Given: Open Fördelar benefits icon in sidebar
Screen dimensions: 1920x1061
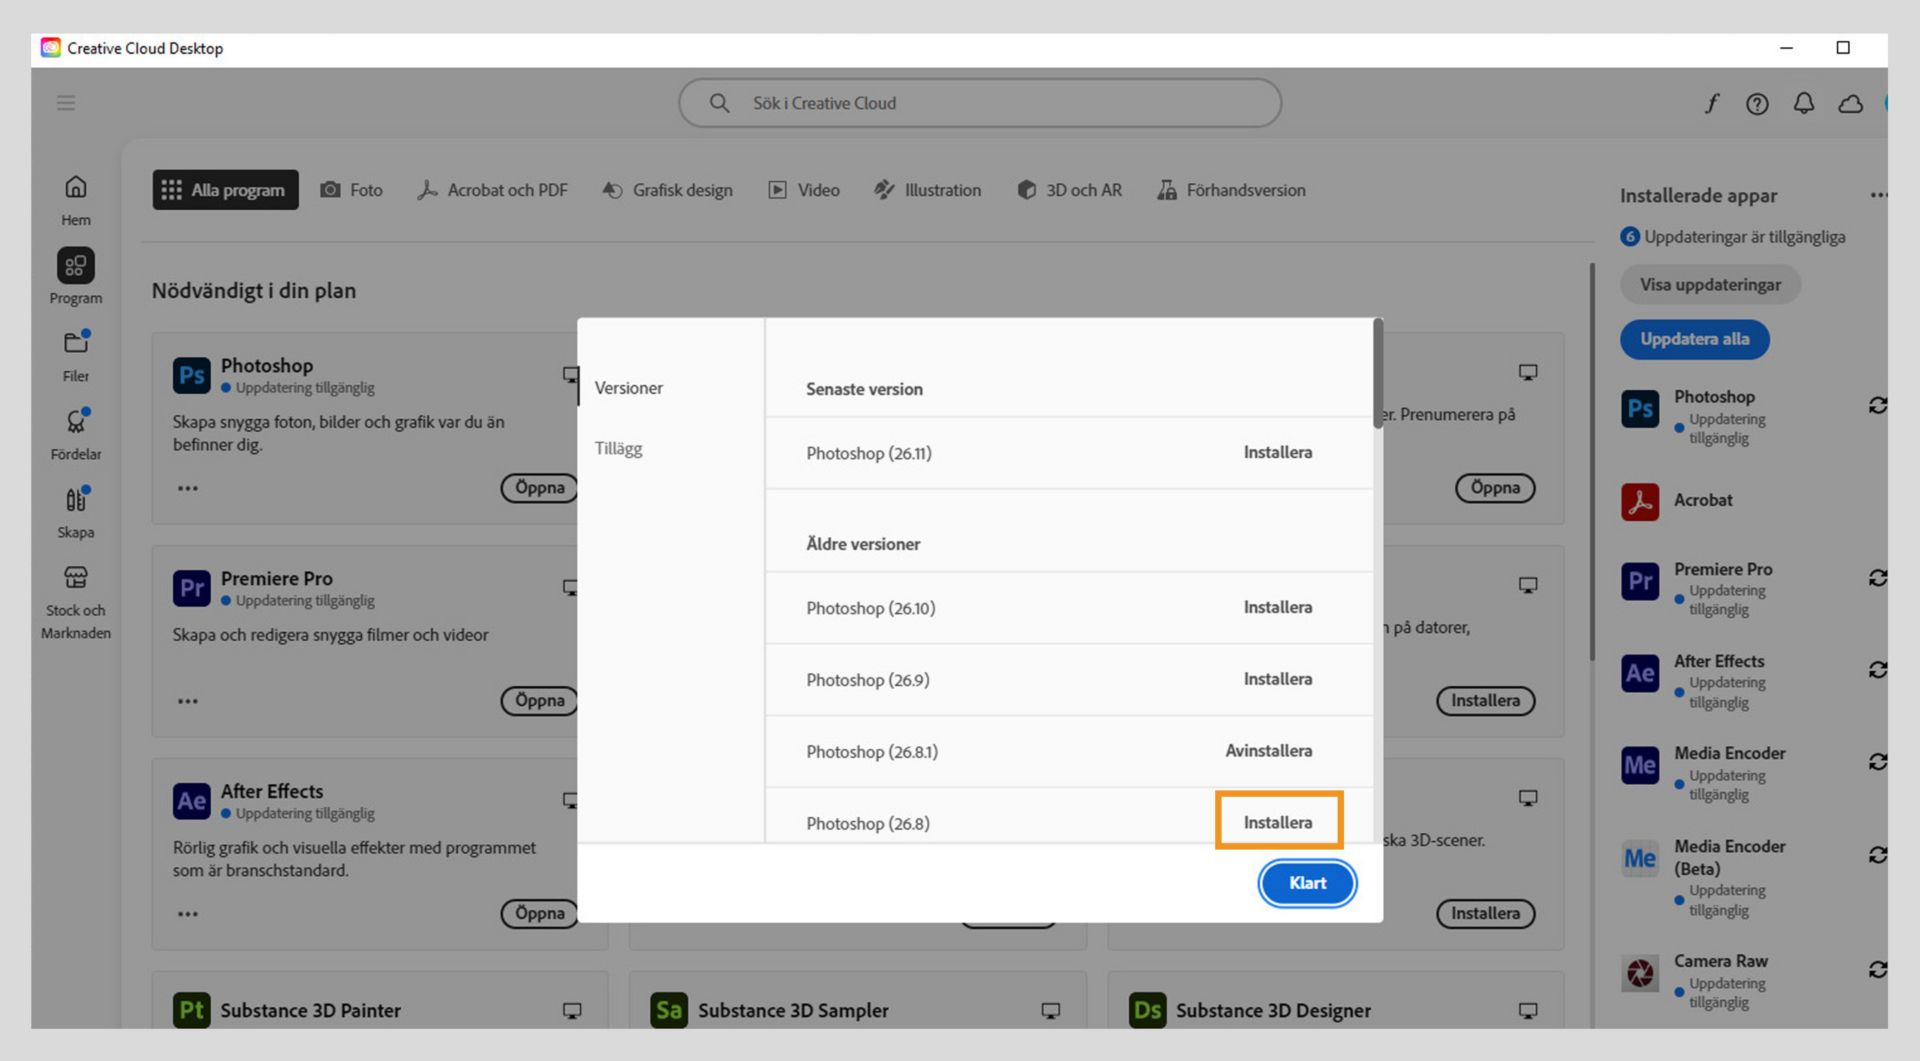Looking at the screenshot, I should 76,421.
